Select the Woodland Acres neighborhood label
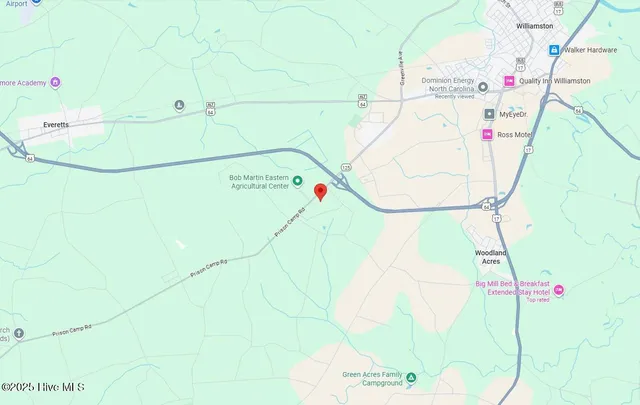640x405 pixels. click(491, 257)
